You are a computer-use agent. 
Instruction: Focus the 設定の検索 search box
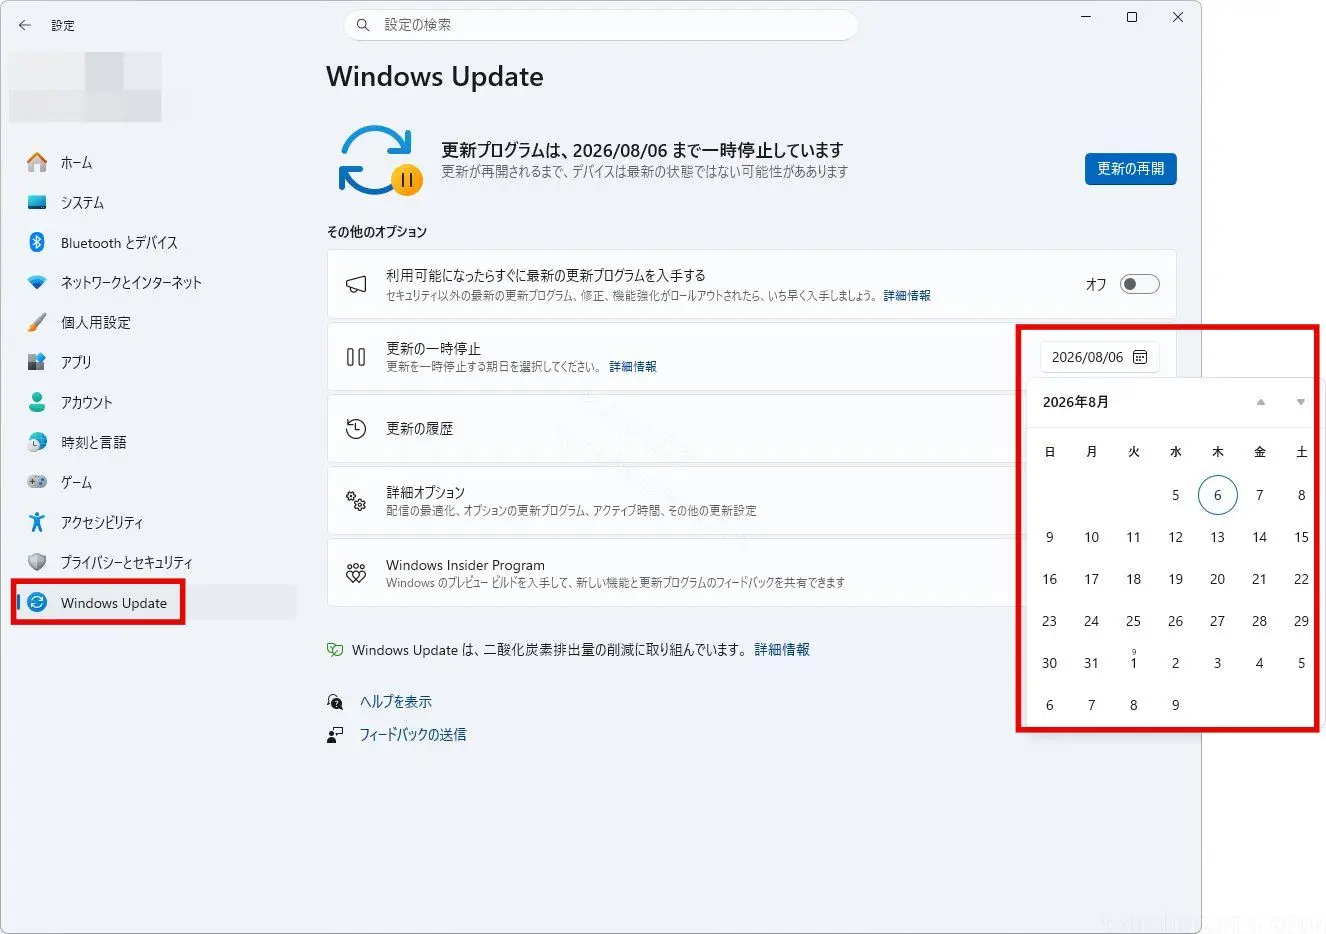pos(600,25)
